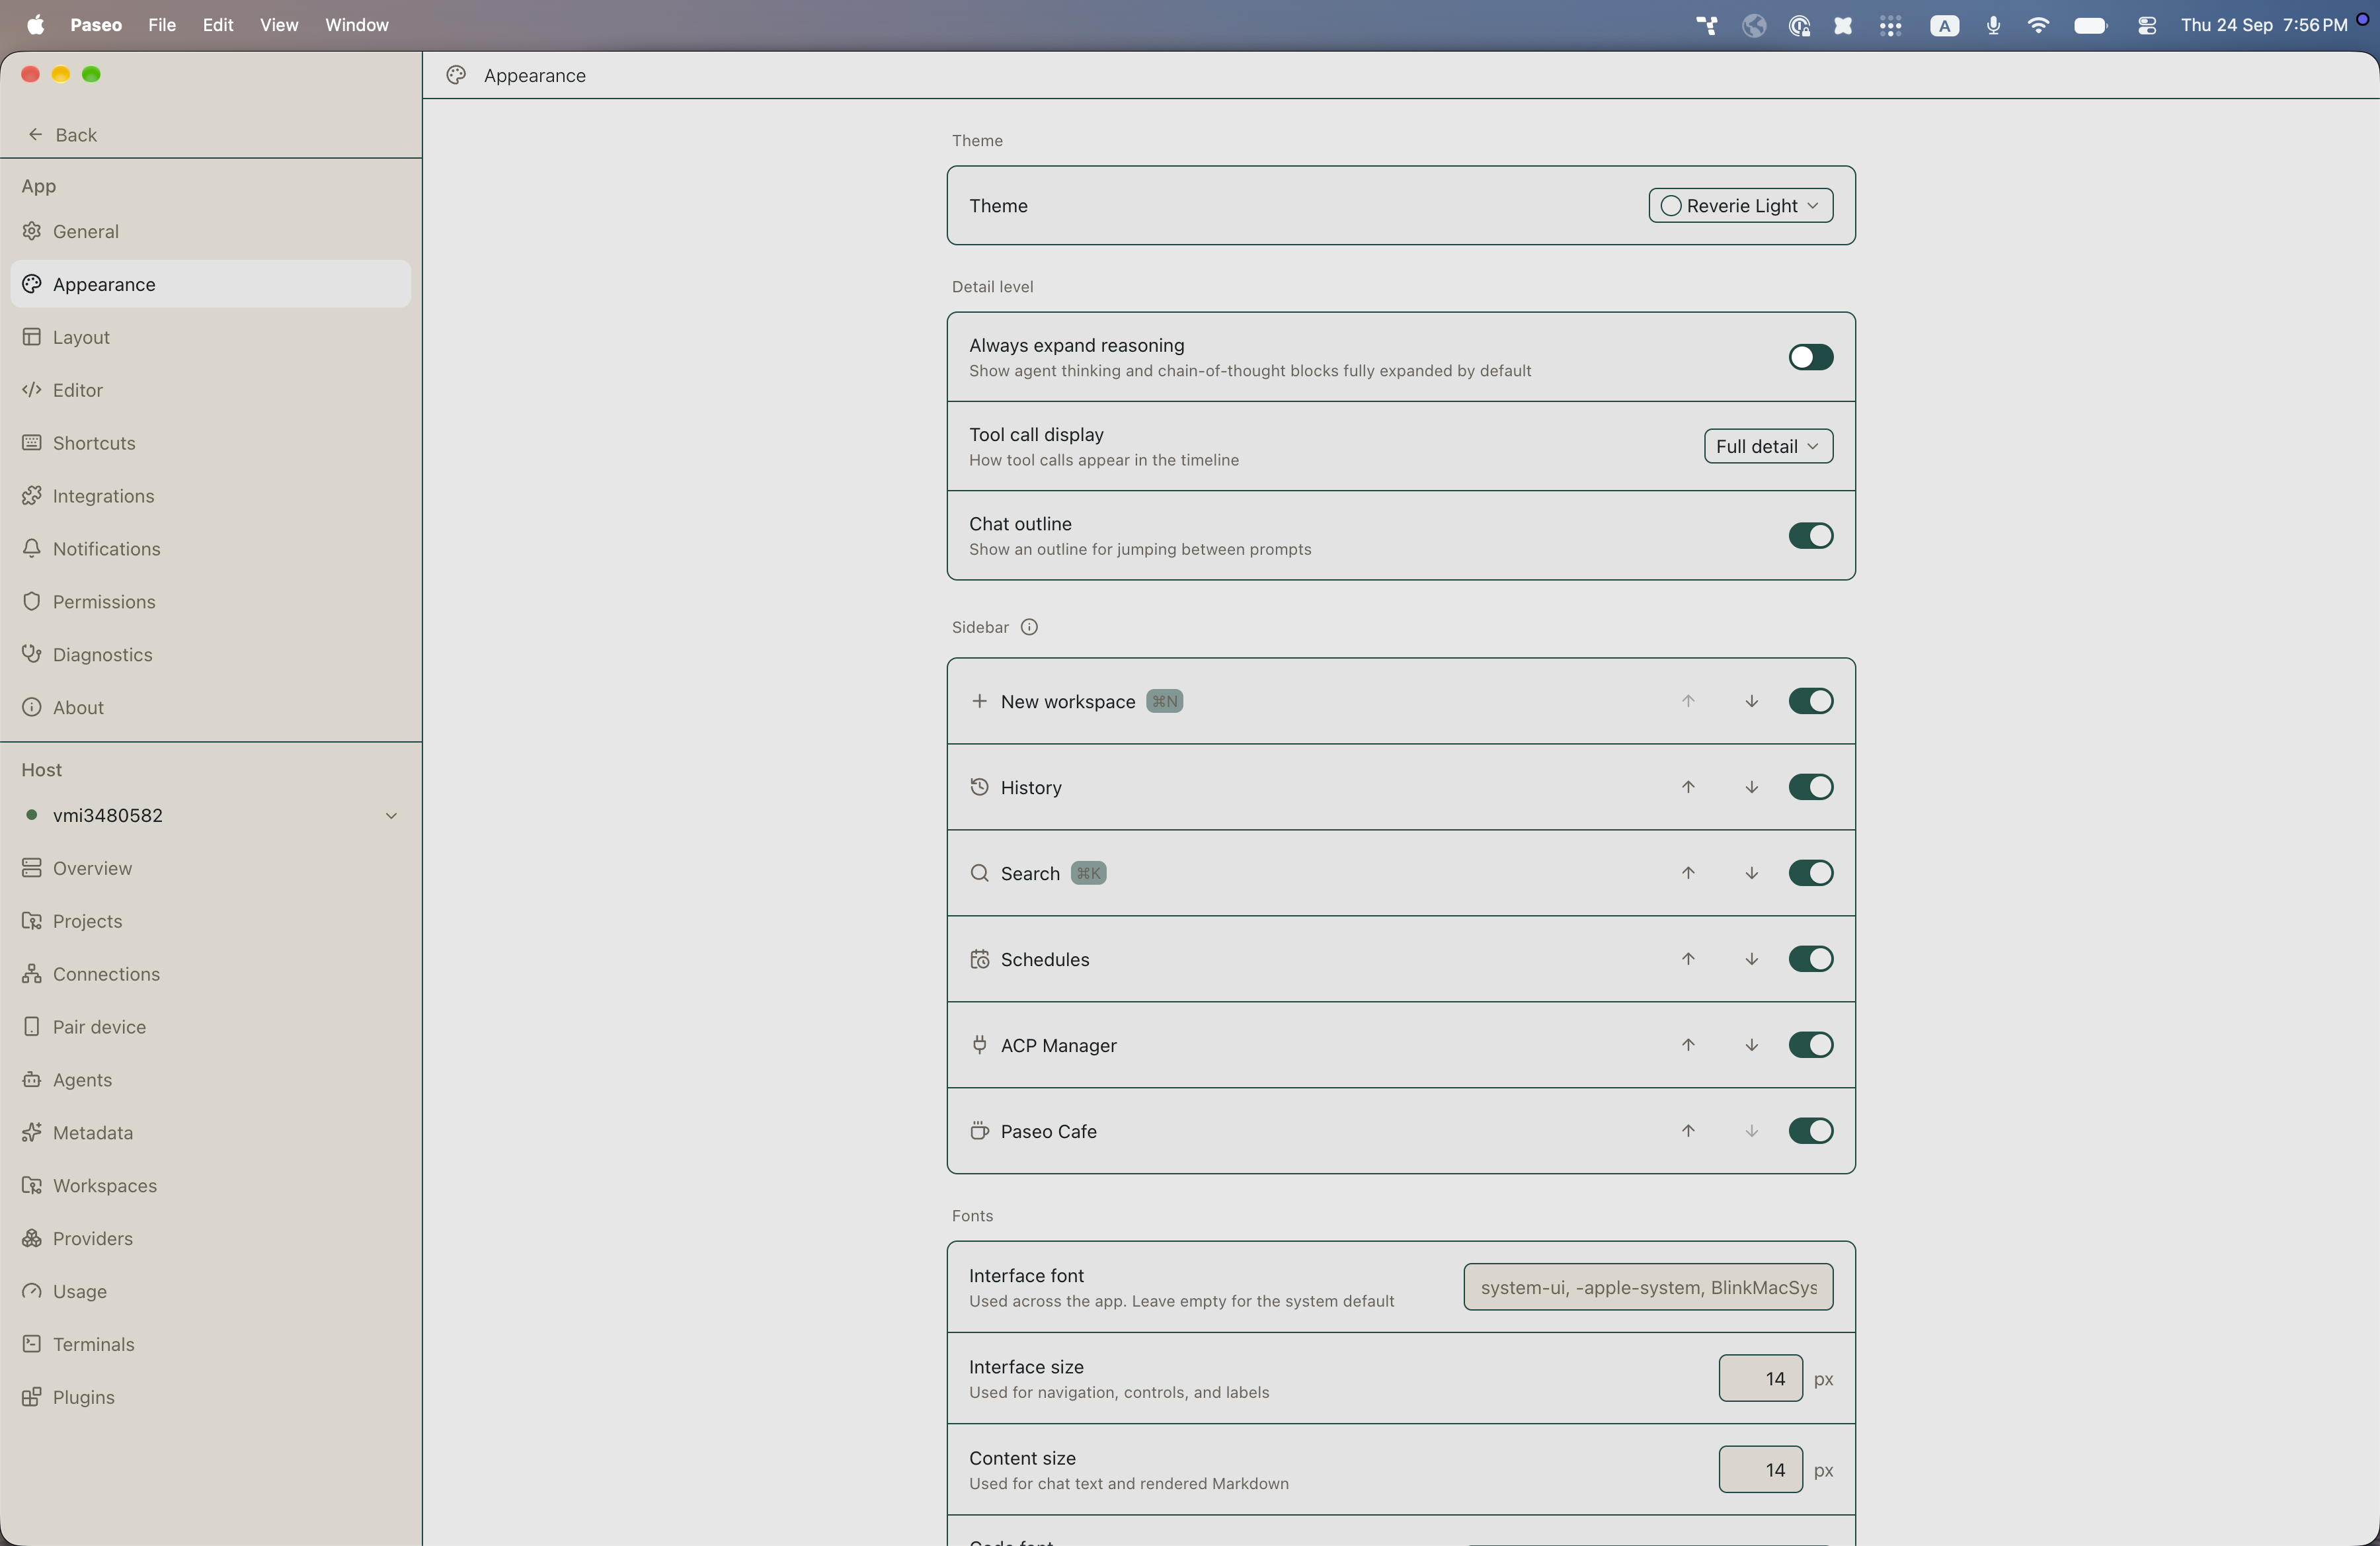This screenshot has width=2380, height=1546.
Task: Click the Wi-Fi status icon
Action: click(2038, 25)
